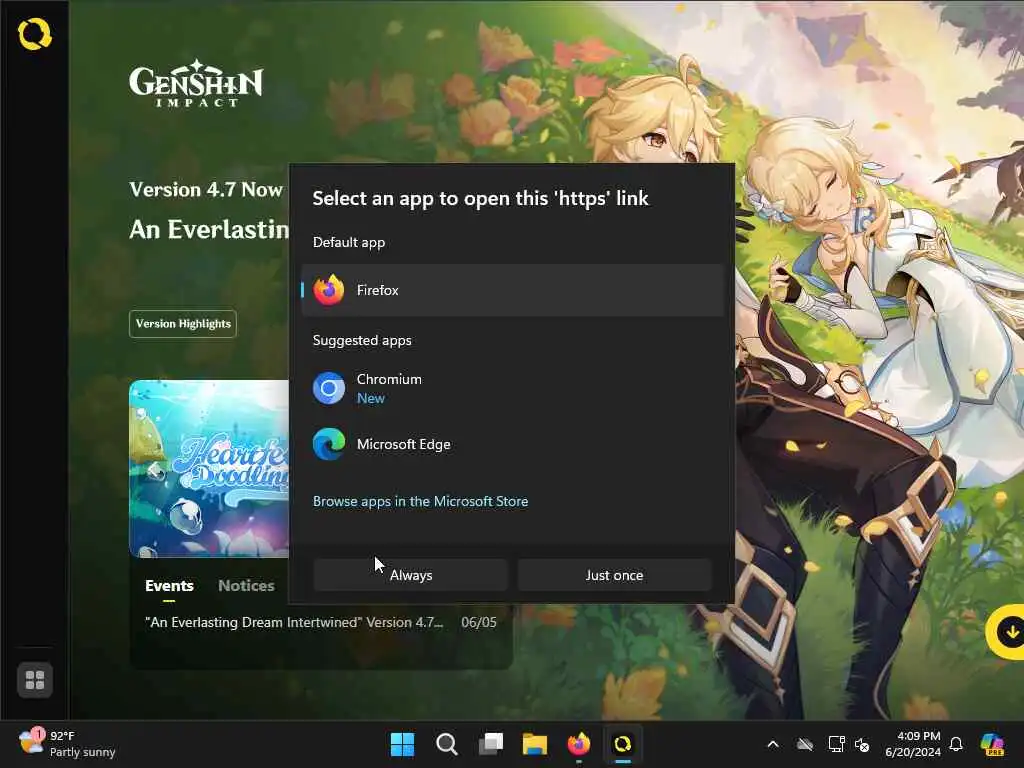This screenshot has height=768, width=1024.
Task: Open the Heartfelt Doodling event banner
Action: tap(209, 468)
